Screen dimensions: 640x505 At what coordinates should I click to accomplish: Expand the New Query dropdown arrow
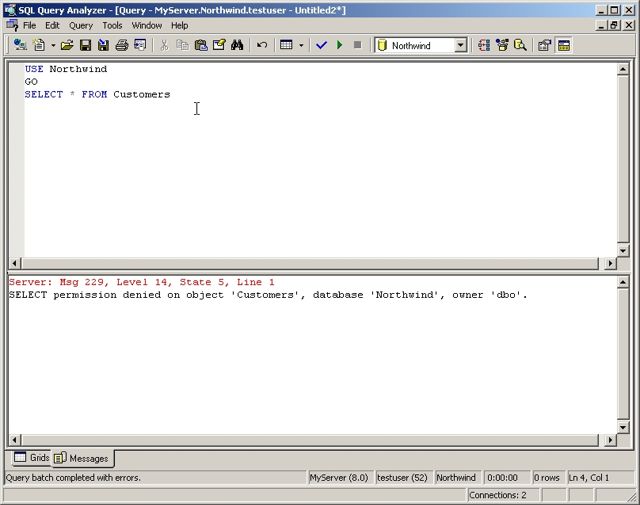[52, 45]
